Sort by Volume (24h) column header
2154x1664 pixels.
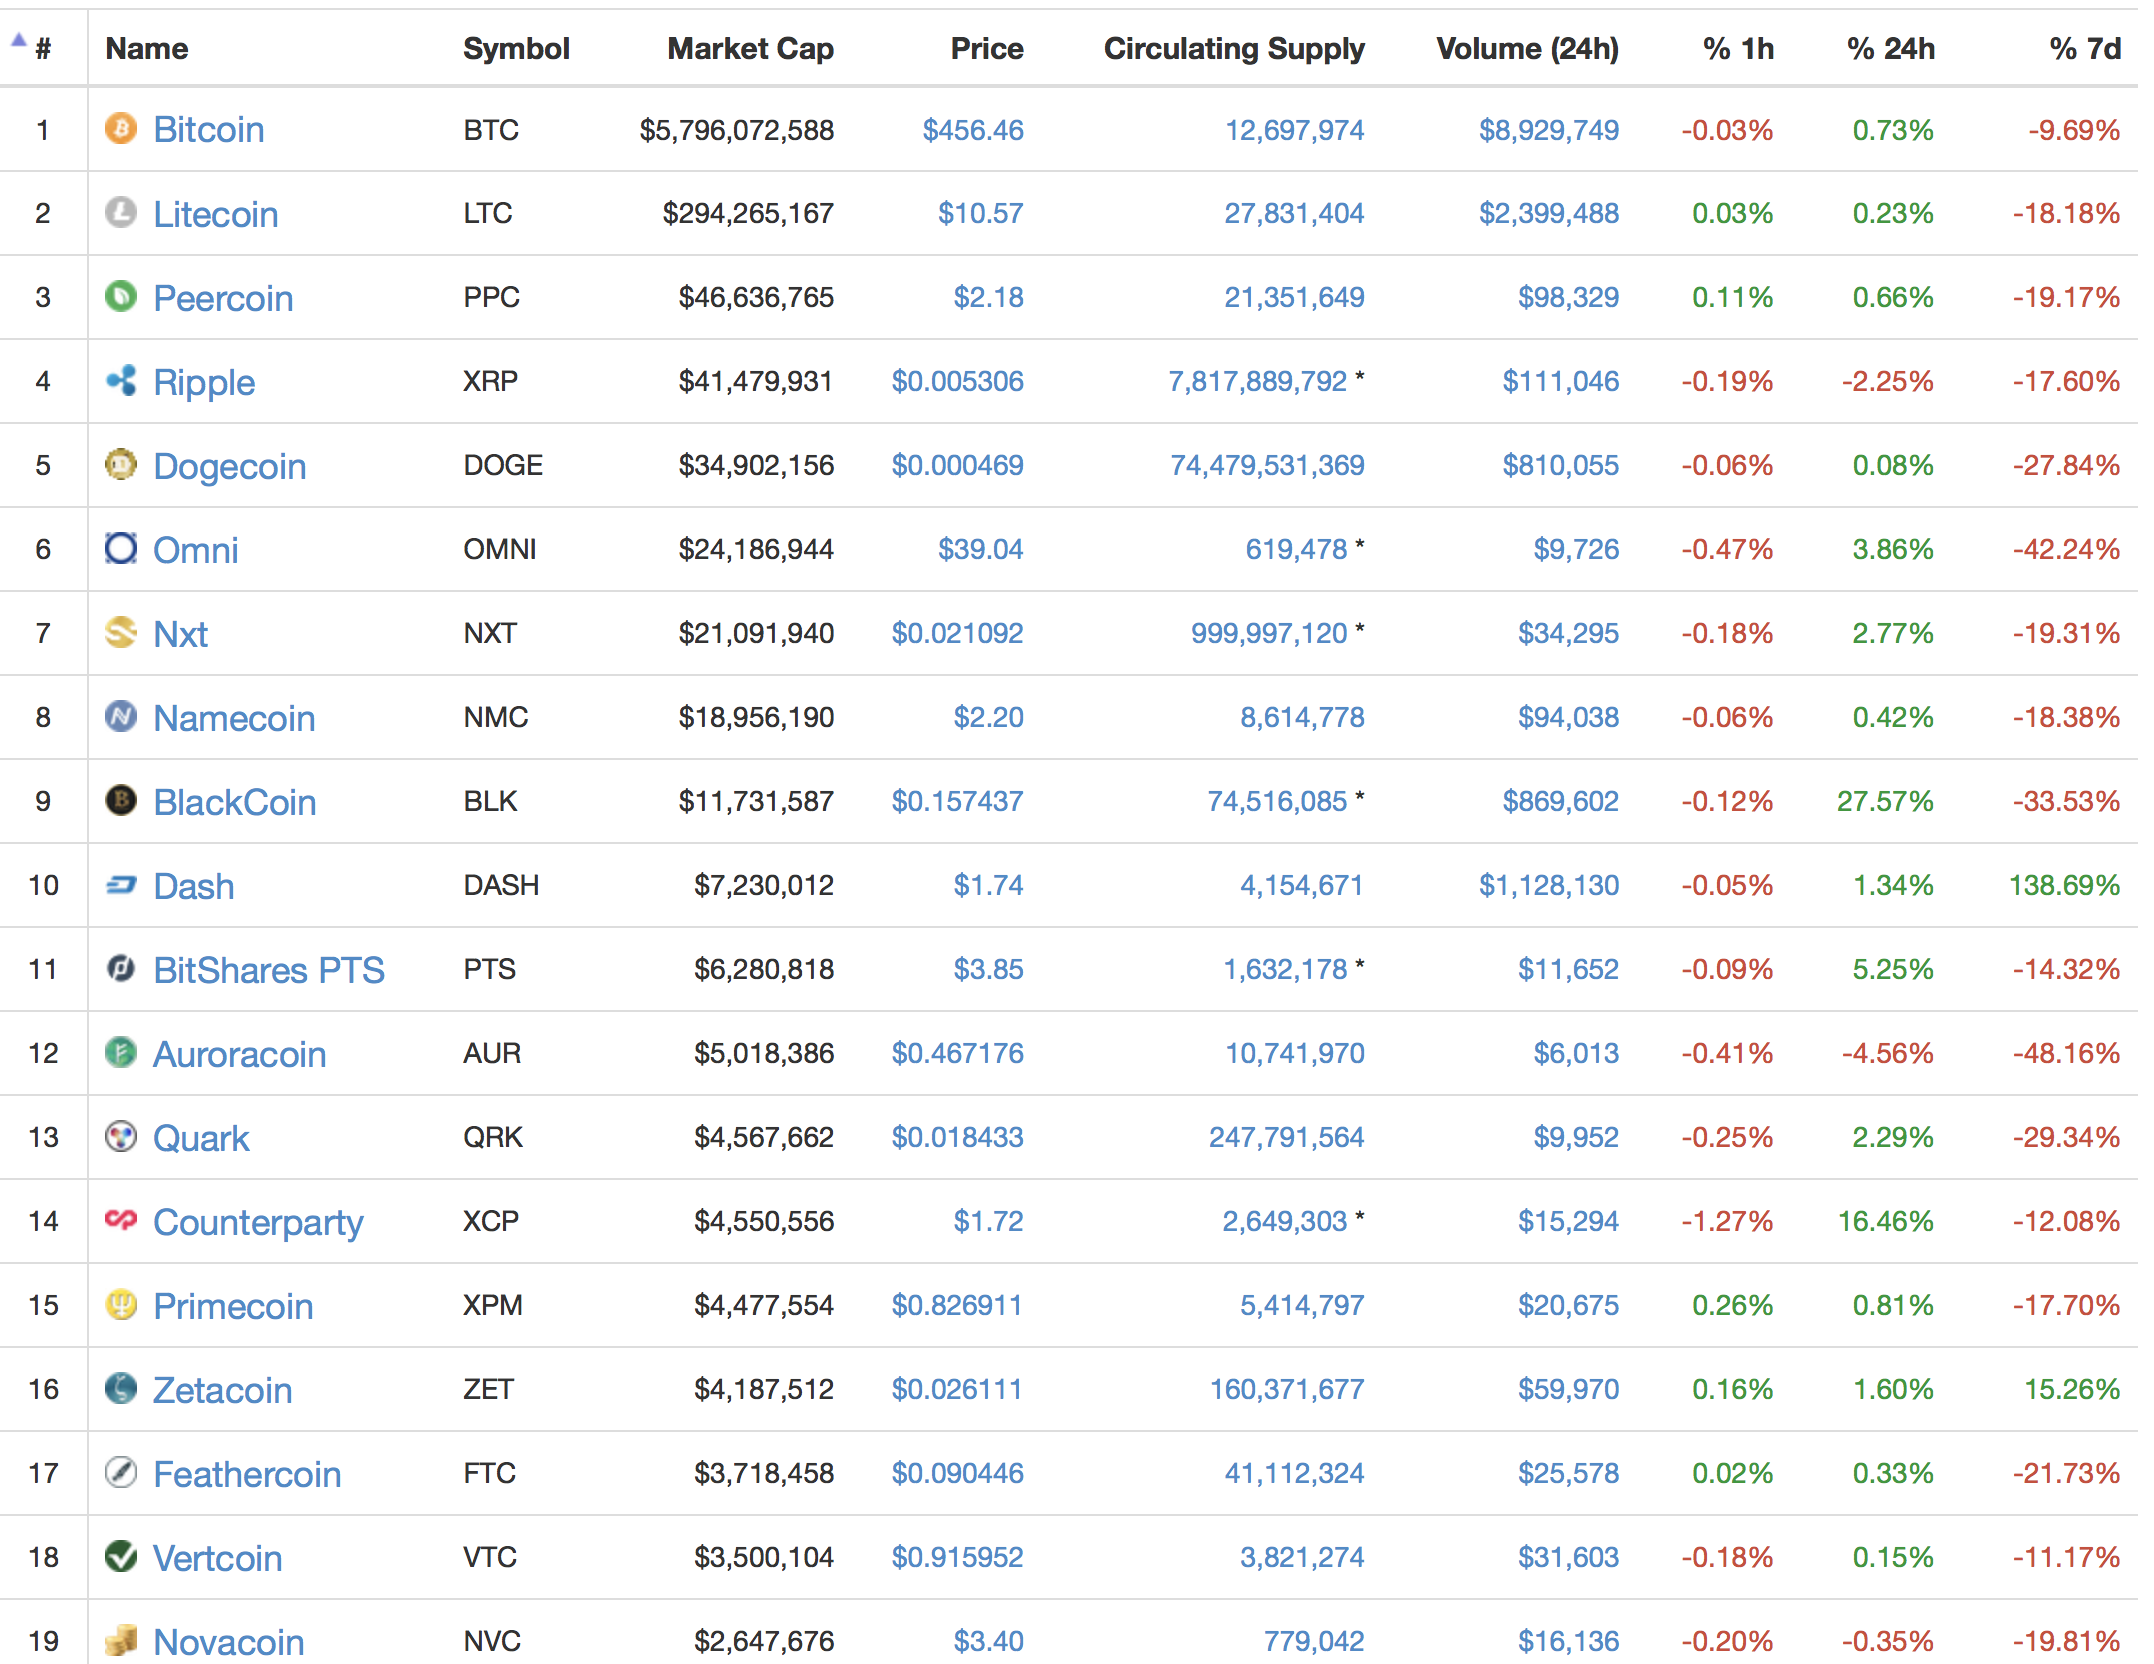click(x=1527, y=49)
